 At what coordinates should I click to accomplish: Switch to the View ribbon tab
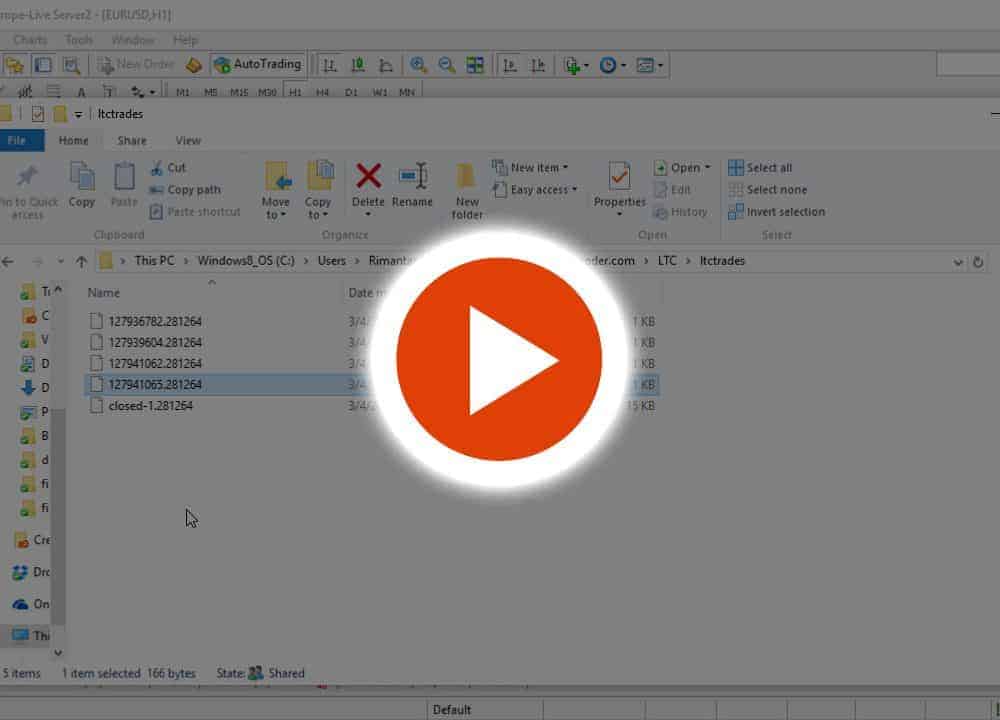click(188, 140)
